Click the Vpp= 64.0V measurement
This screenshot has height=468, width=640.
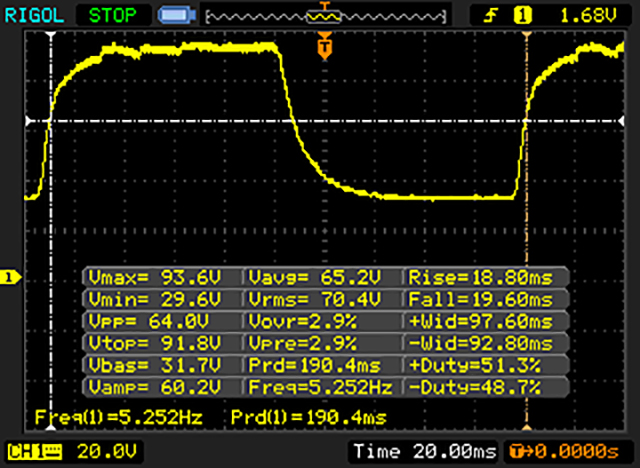click(149, 322)
